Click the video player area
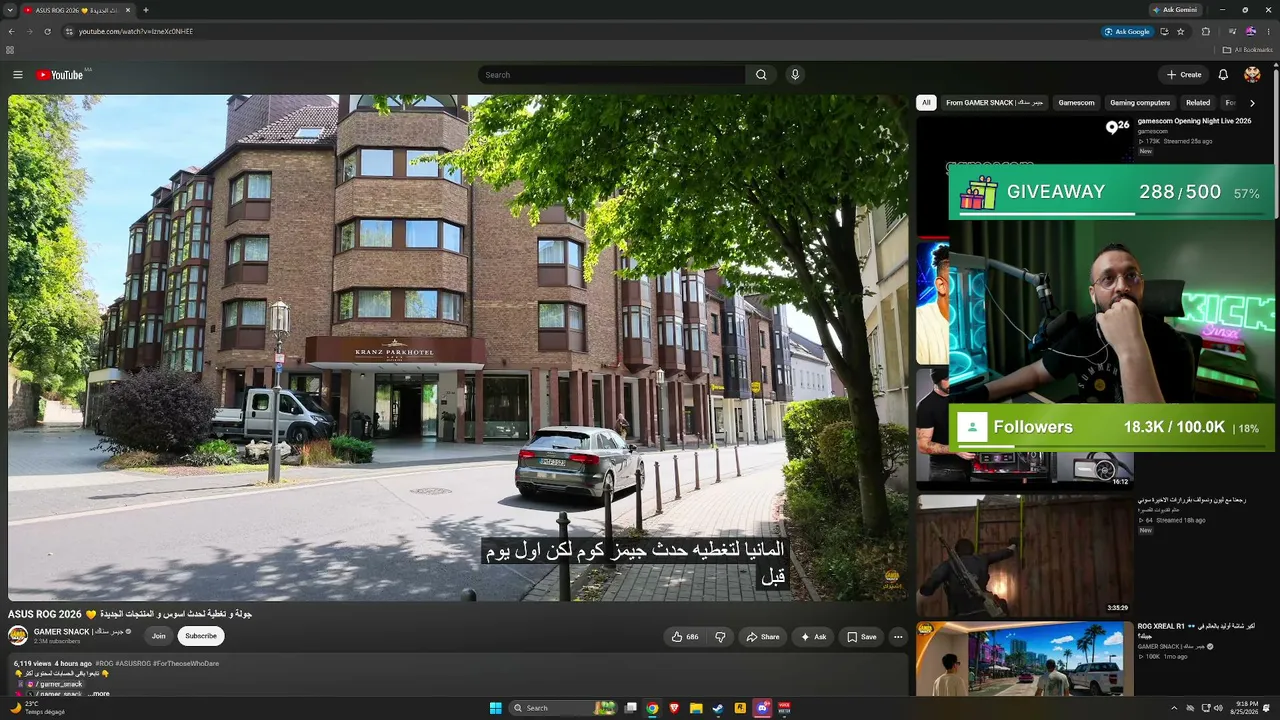The height and width of the screenshot is (720, 1280). 459,348
